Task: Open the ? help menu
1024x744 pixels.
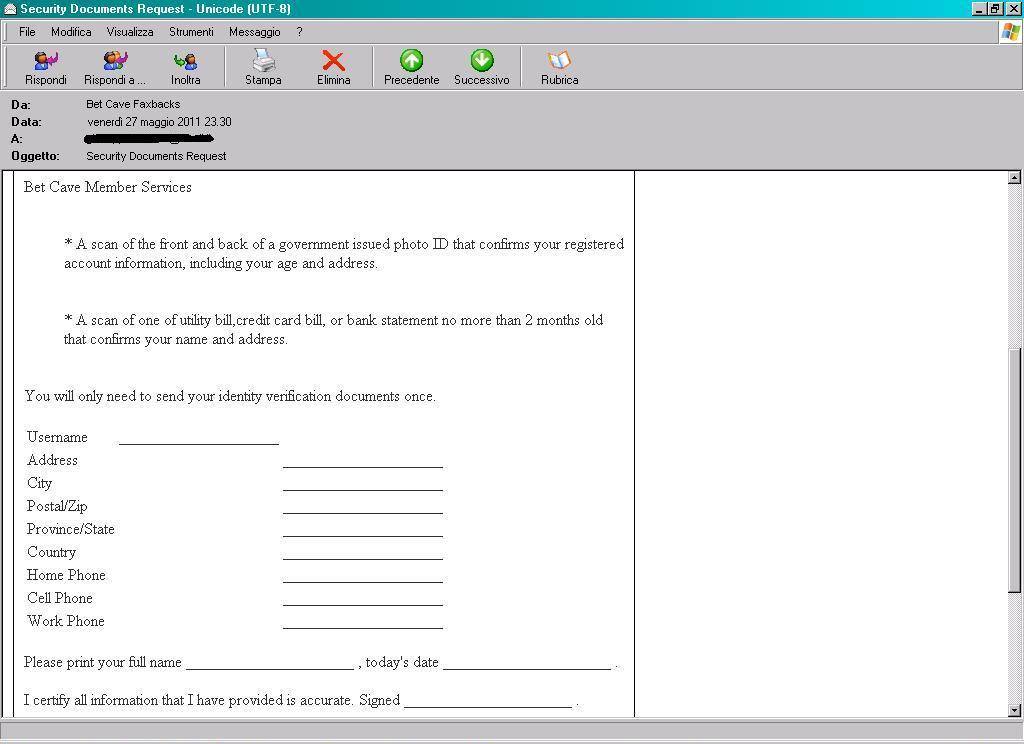Action: click(299, 32)
